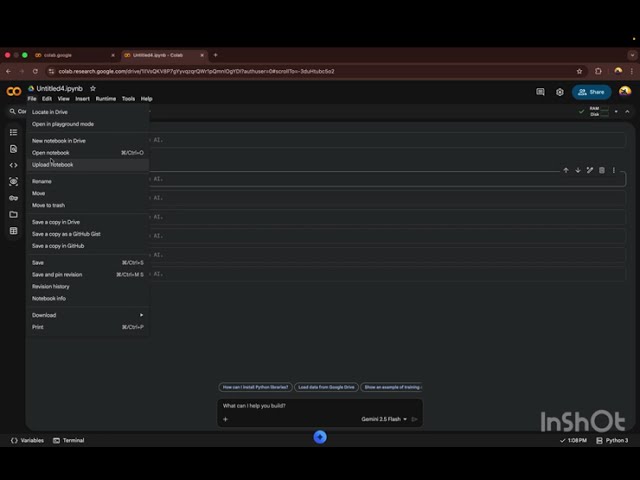Choose Open in playground mode
This screenshot has height=480, width=640.
pos(88,124)
